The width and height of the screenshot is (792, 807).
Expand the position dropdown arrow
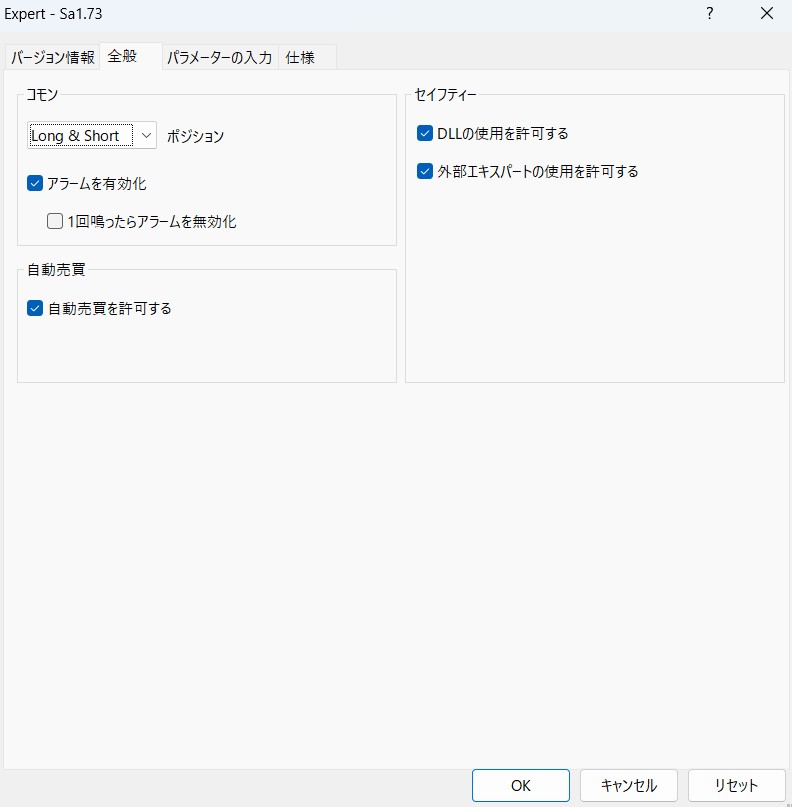point(146,135)
